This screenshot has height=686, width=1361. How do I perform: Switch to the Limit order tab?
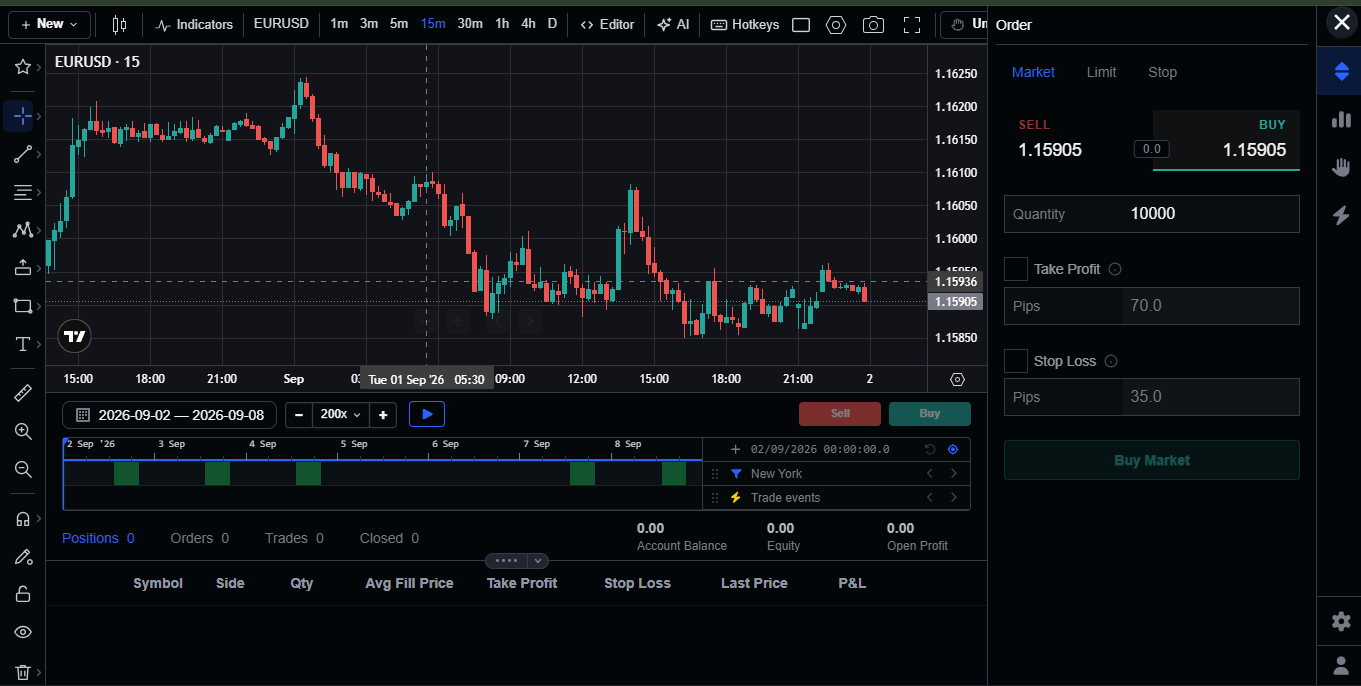point(1101,72)
